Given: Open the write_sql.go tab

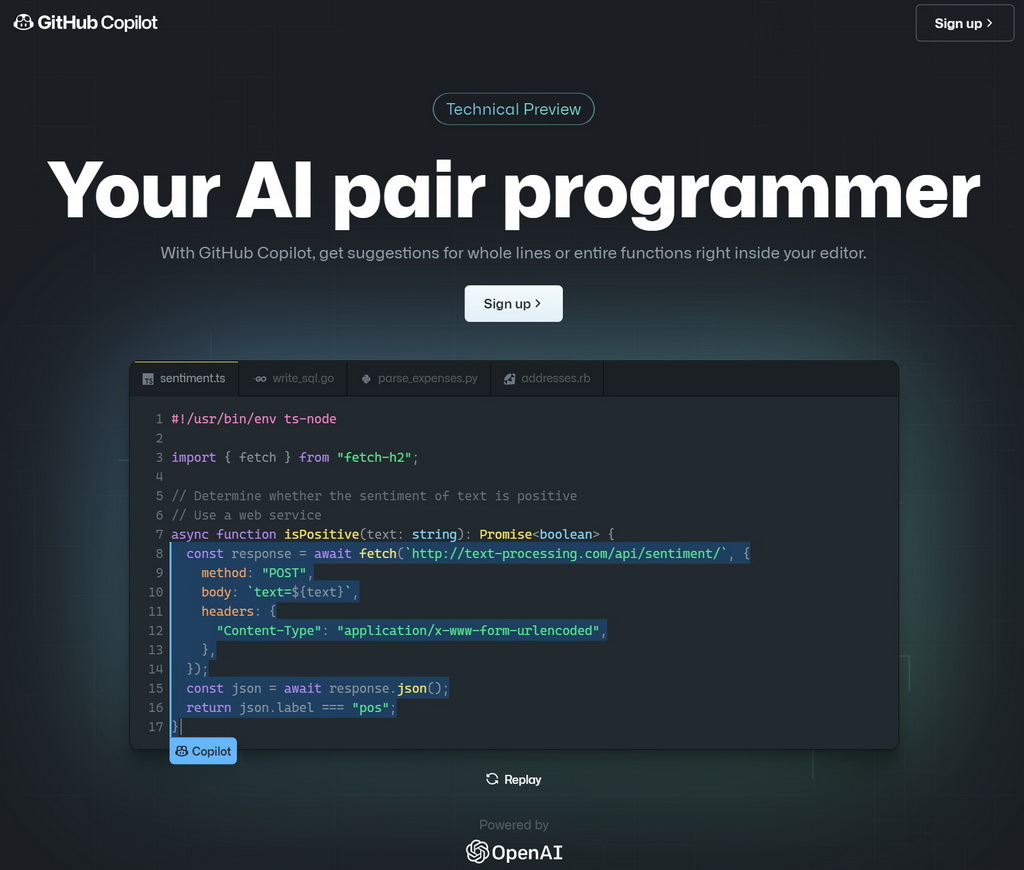Looking at the screenshot, I should 293,378.
